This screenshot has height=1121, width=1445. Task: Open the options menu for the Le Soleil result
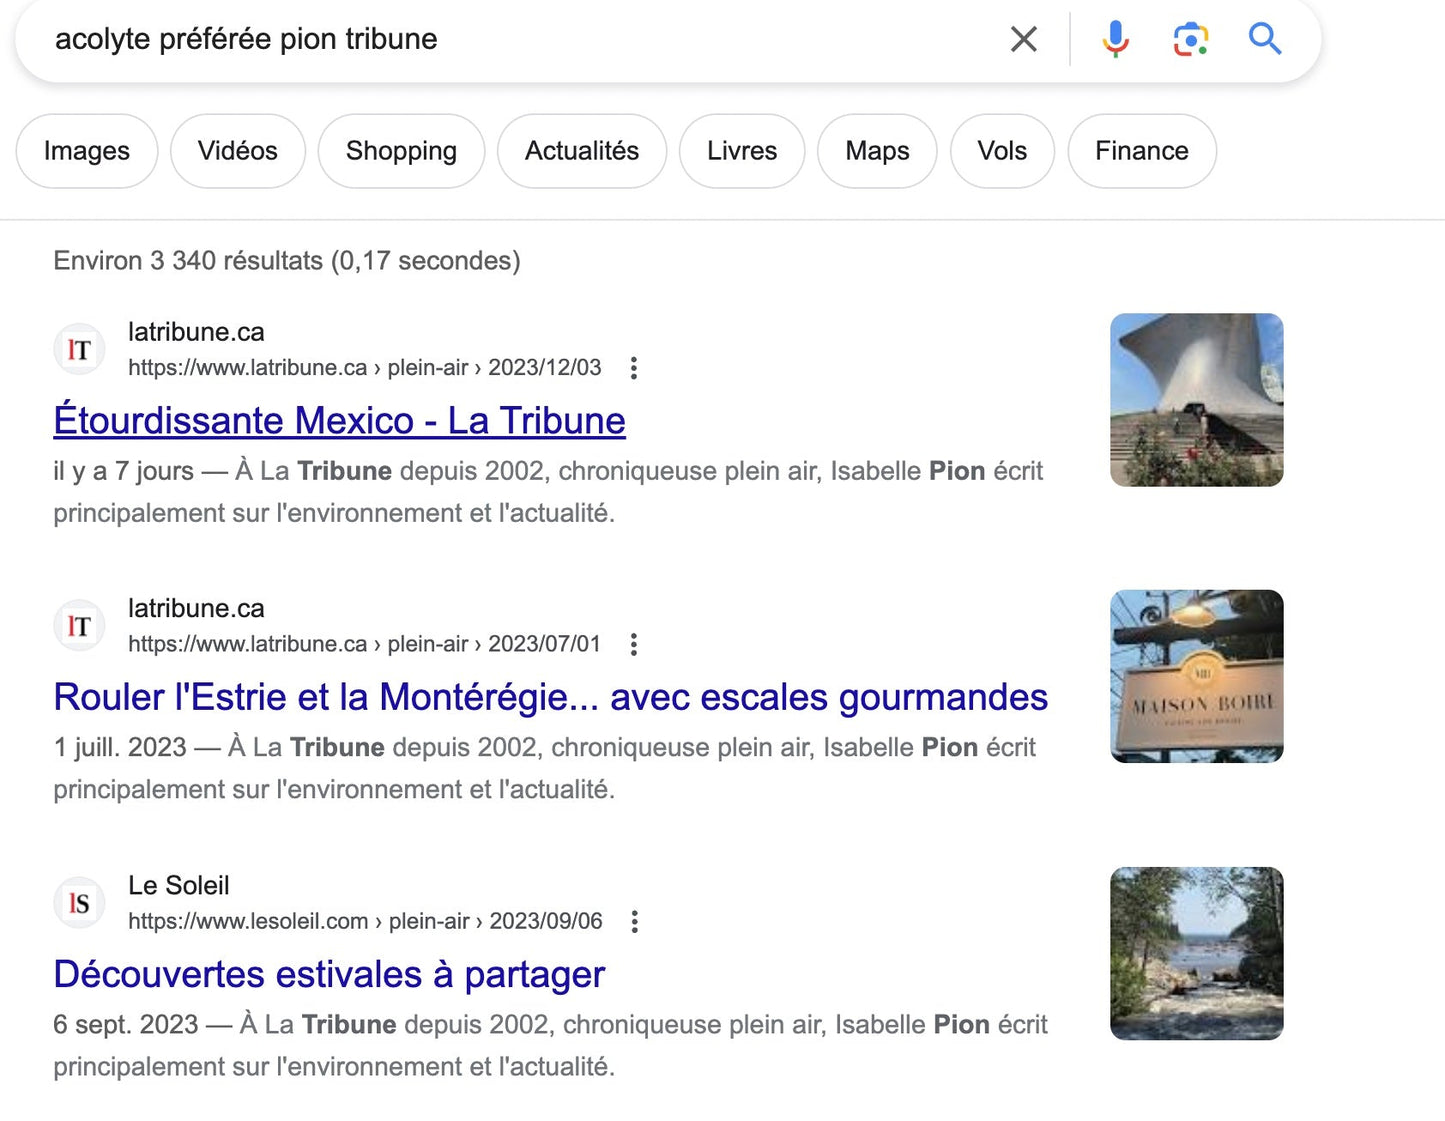[635, 922]
